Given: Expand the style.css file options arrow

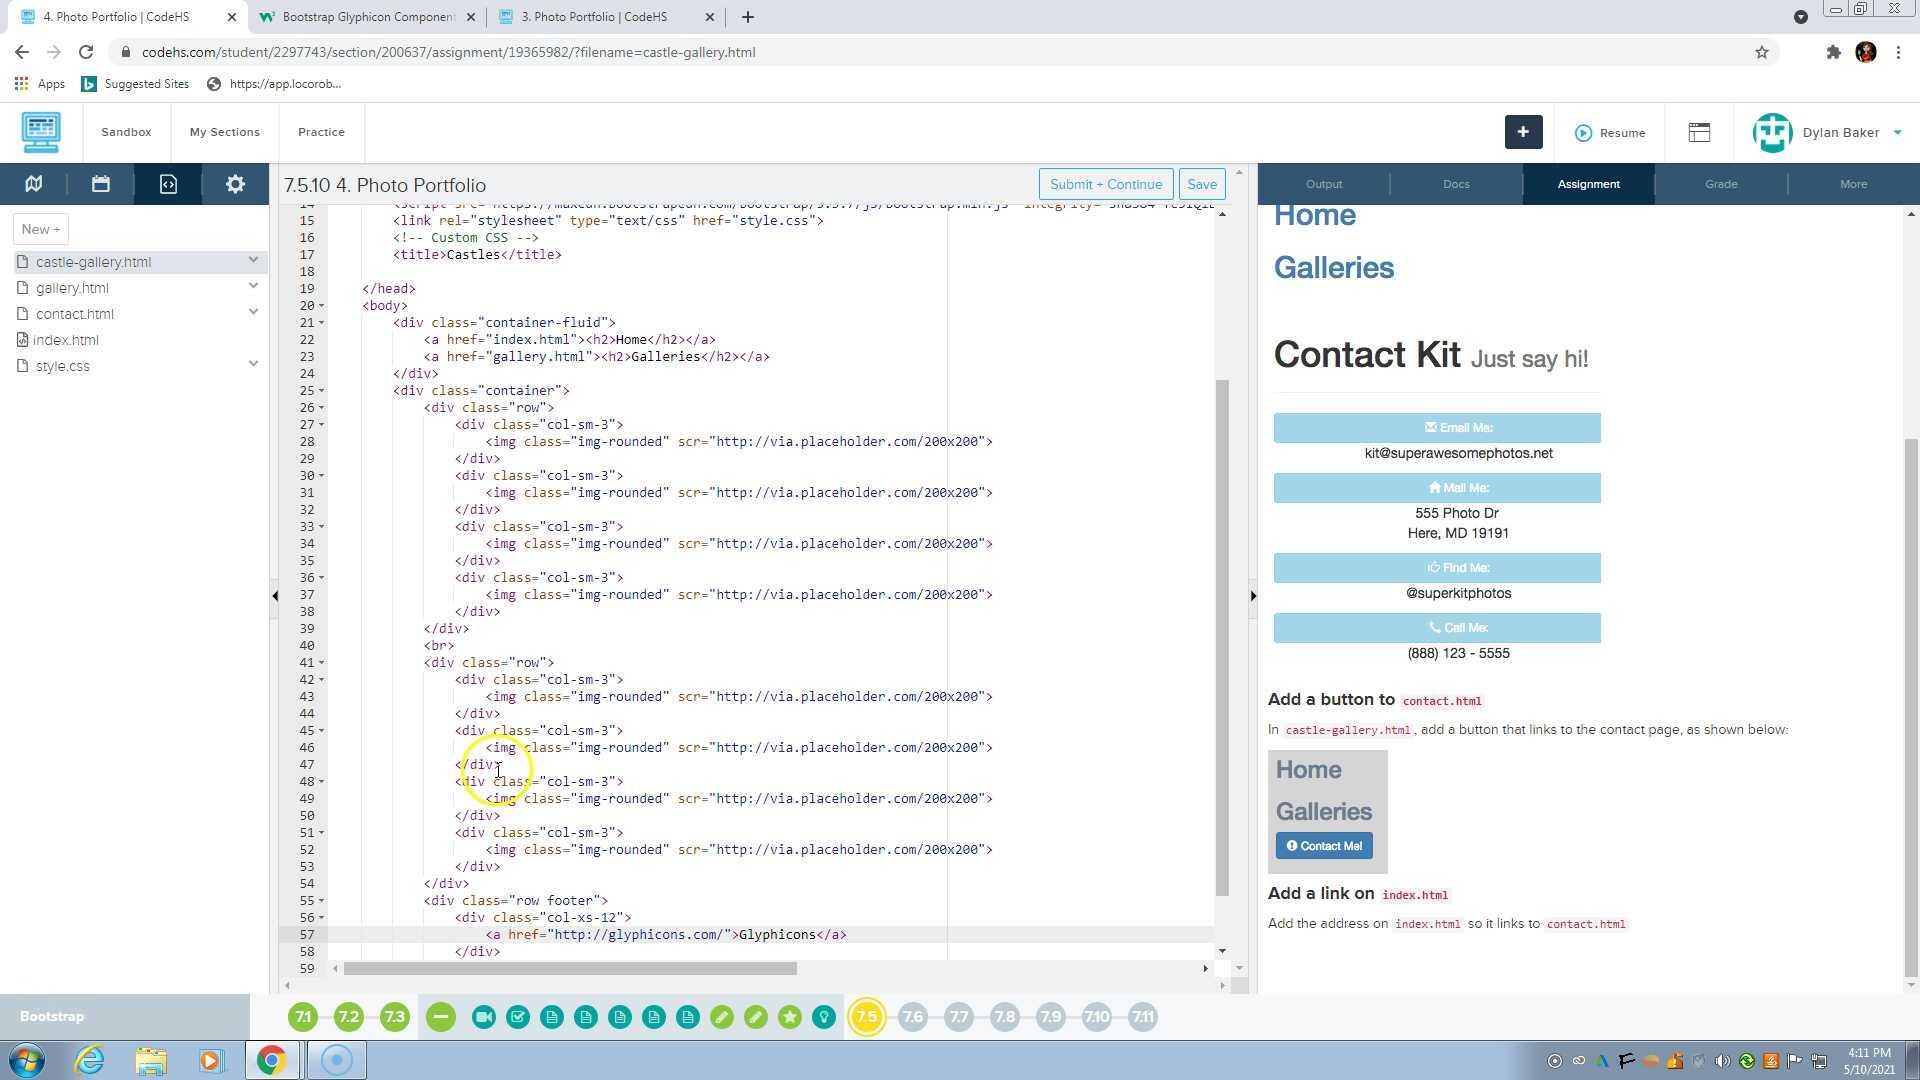Looking at the screenshot, I should coord(253,364).
